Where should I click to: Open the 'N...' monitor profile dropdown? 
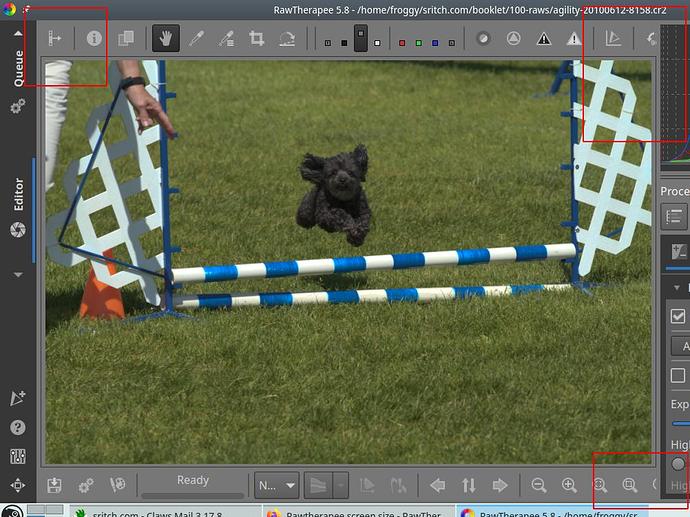click(x=277, y=486)
